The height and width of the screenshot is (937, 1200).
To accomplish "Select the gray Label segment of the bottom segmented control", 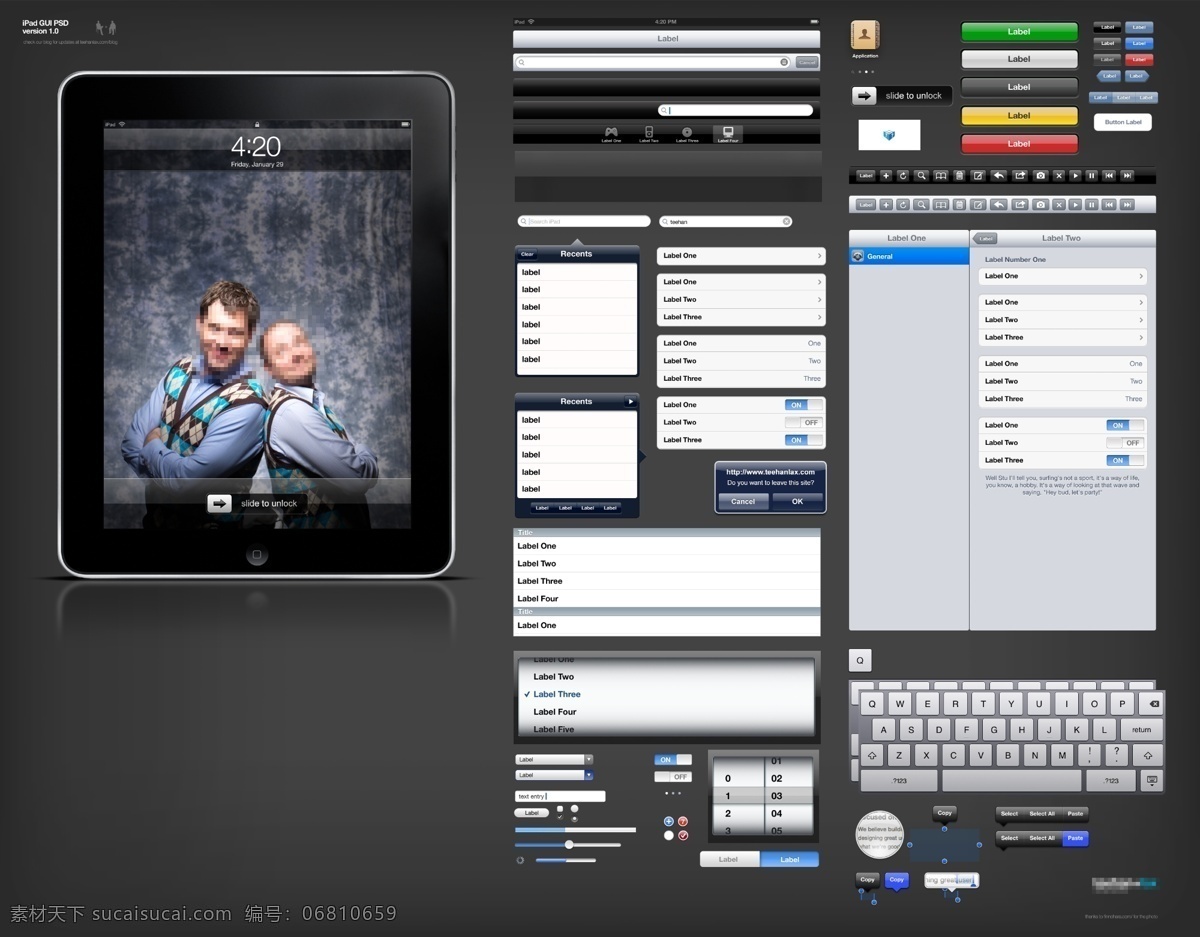I will (729, 859).
